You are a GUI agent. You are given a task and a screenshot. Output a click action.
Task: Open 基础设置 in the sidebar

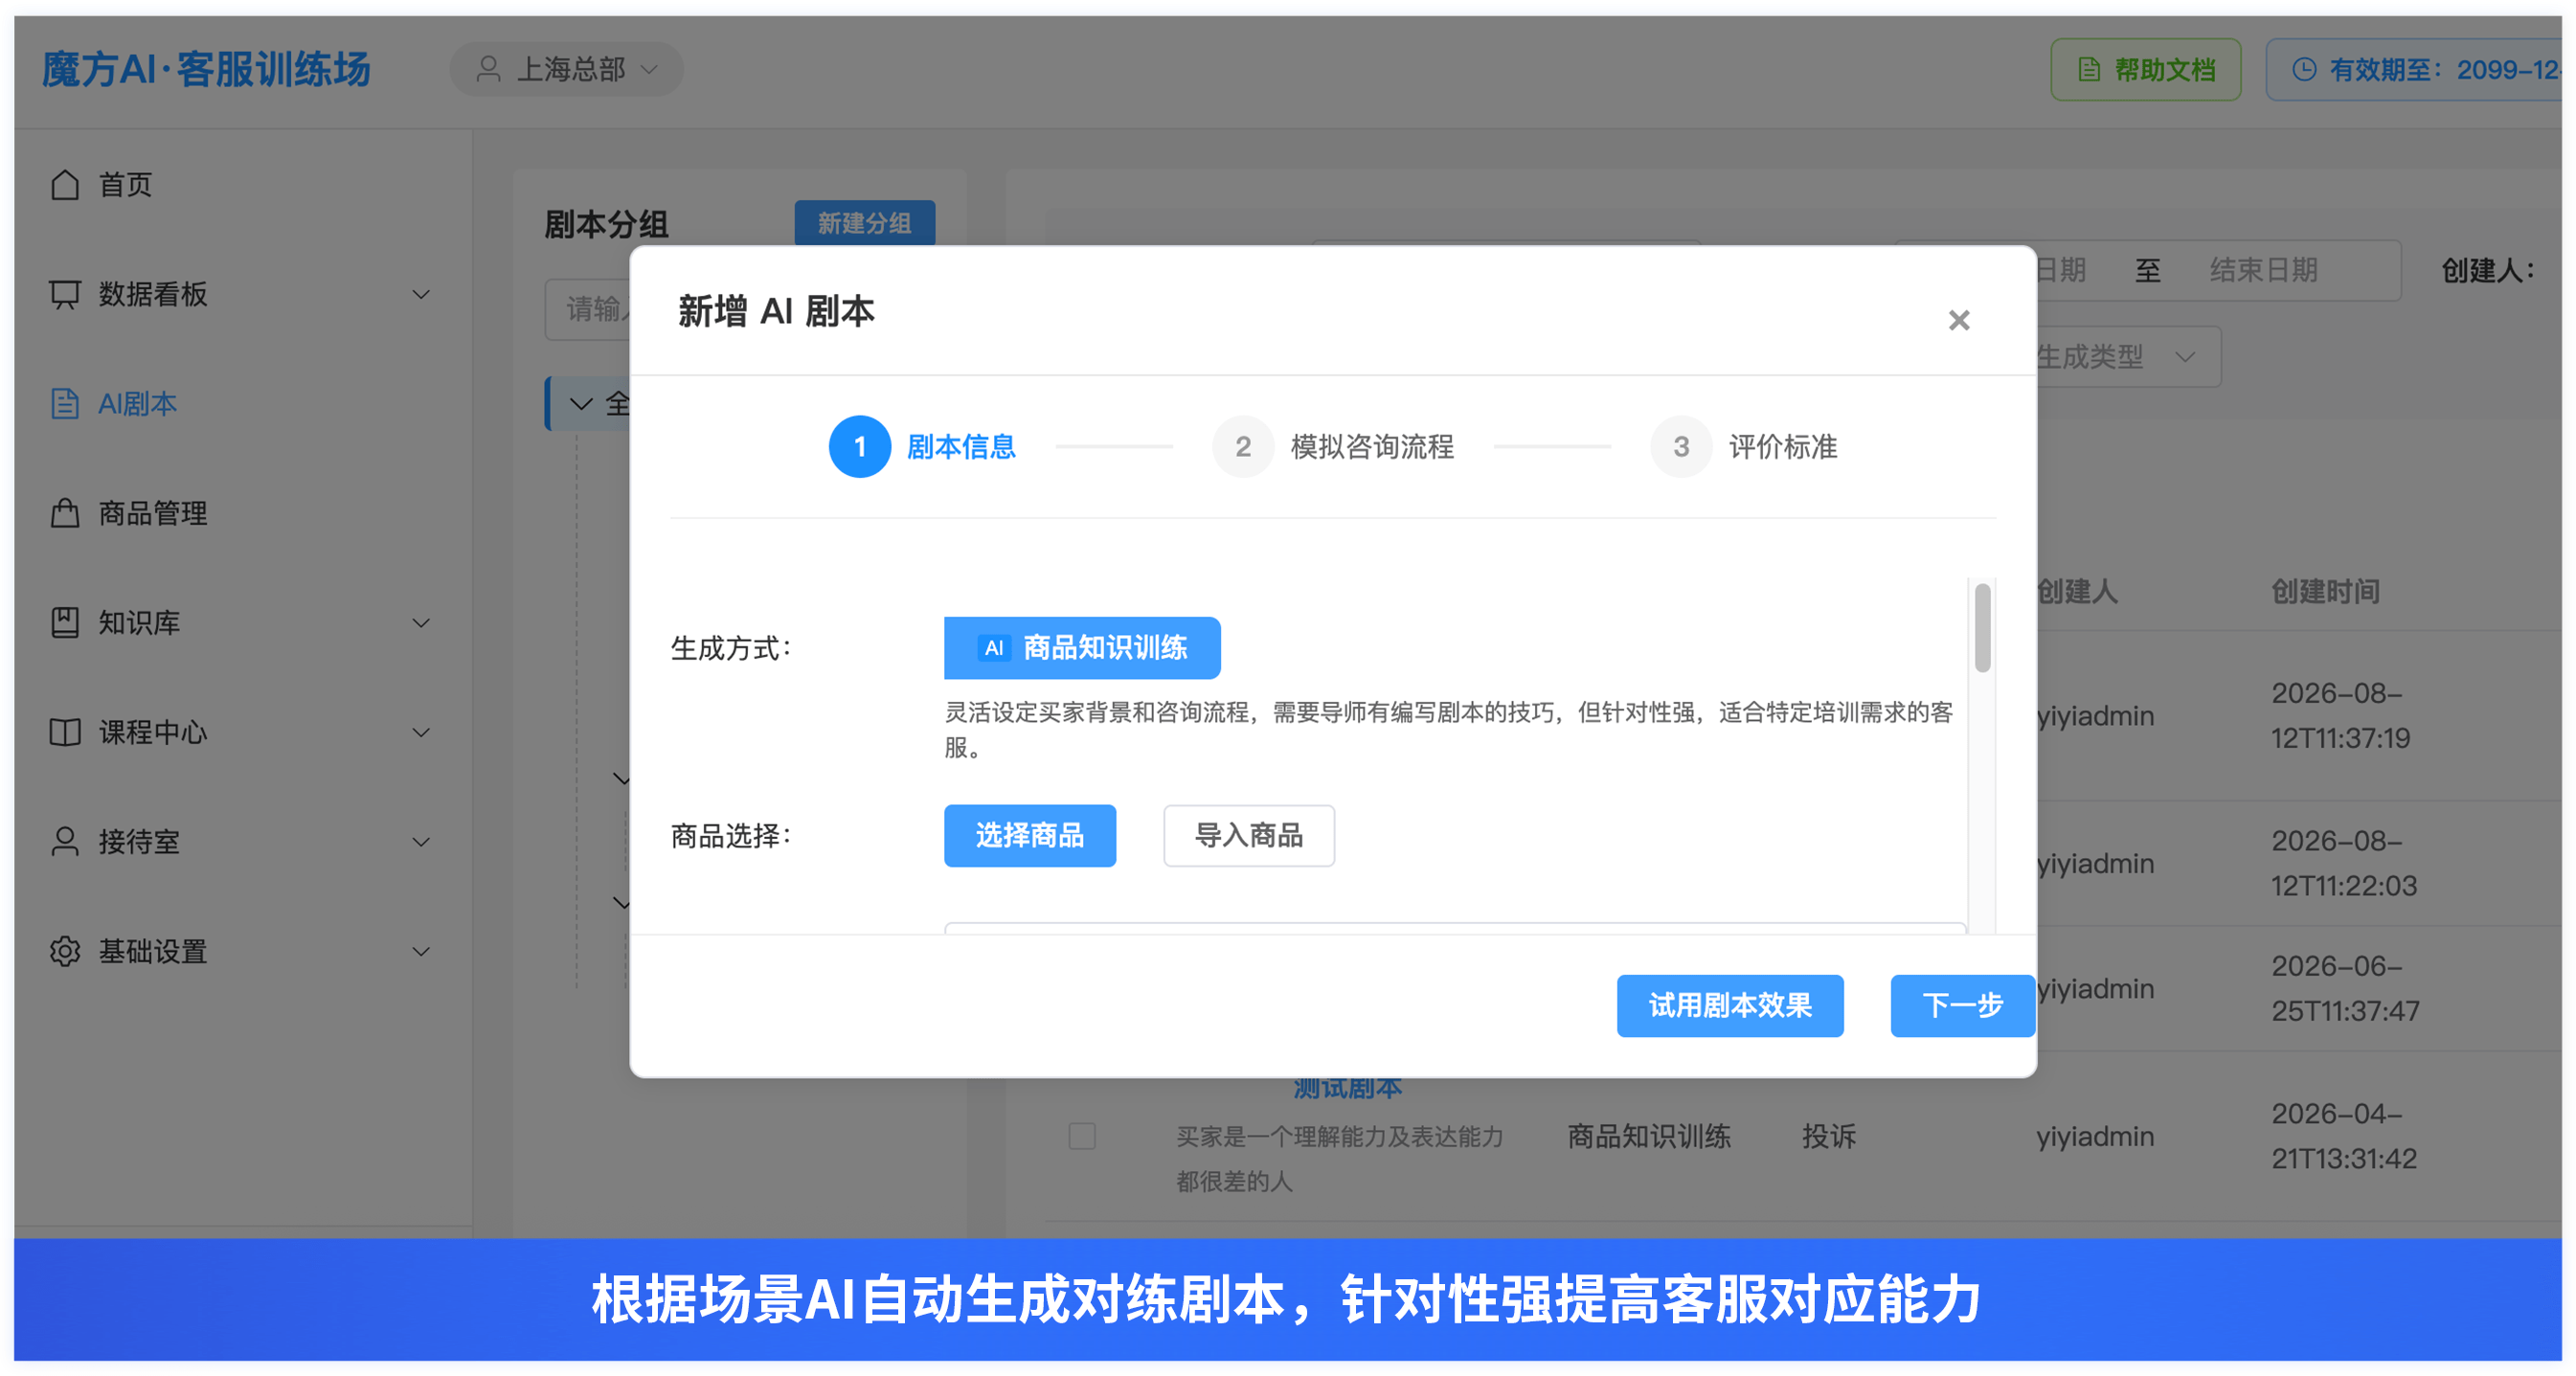(242, 951)
